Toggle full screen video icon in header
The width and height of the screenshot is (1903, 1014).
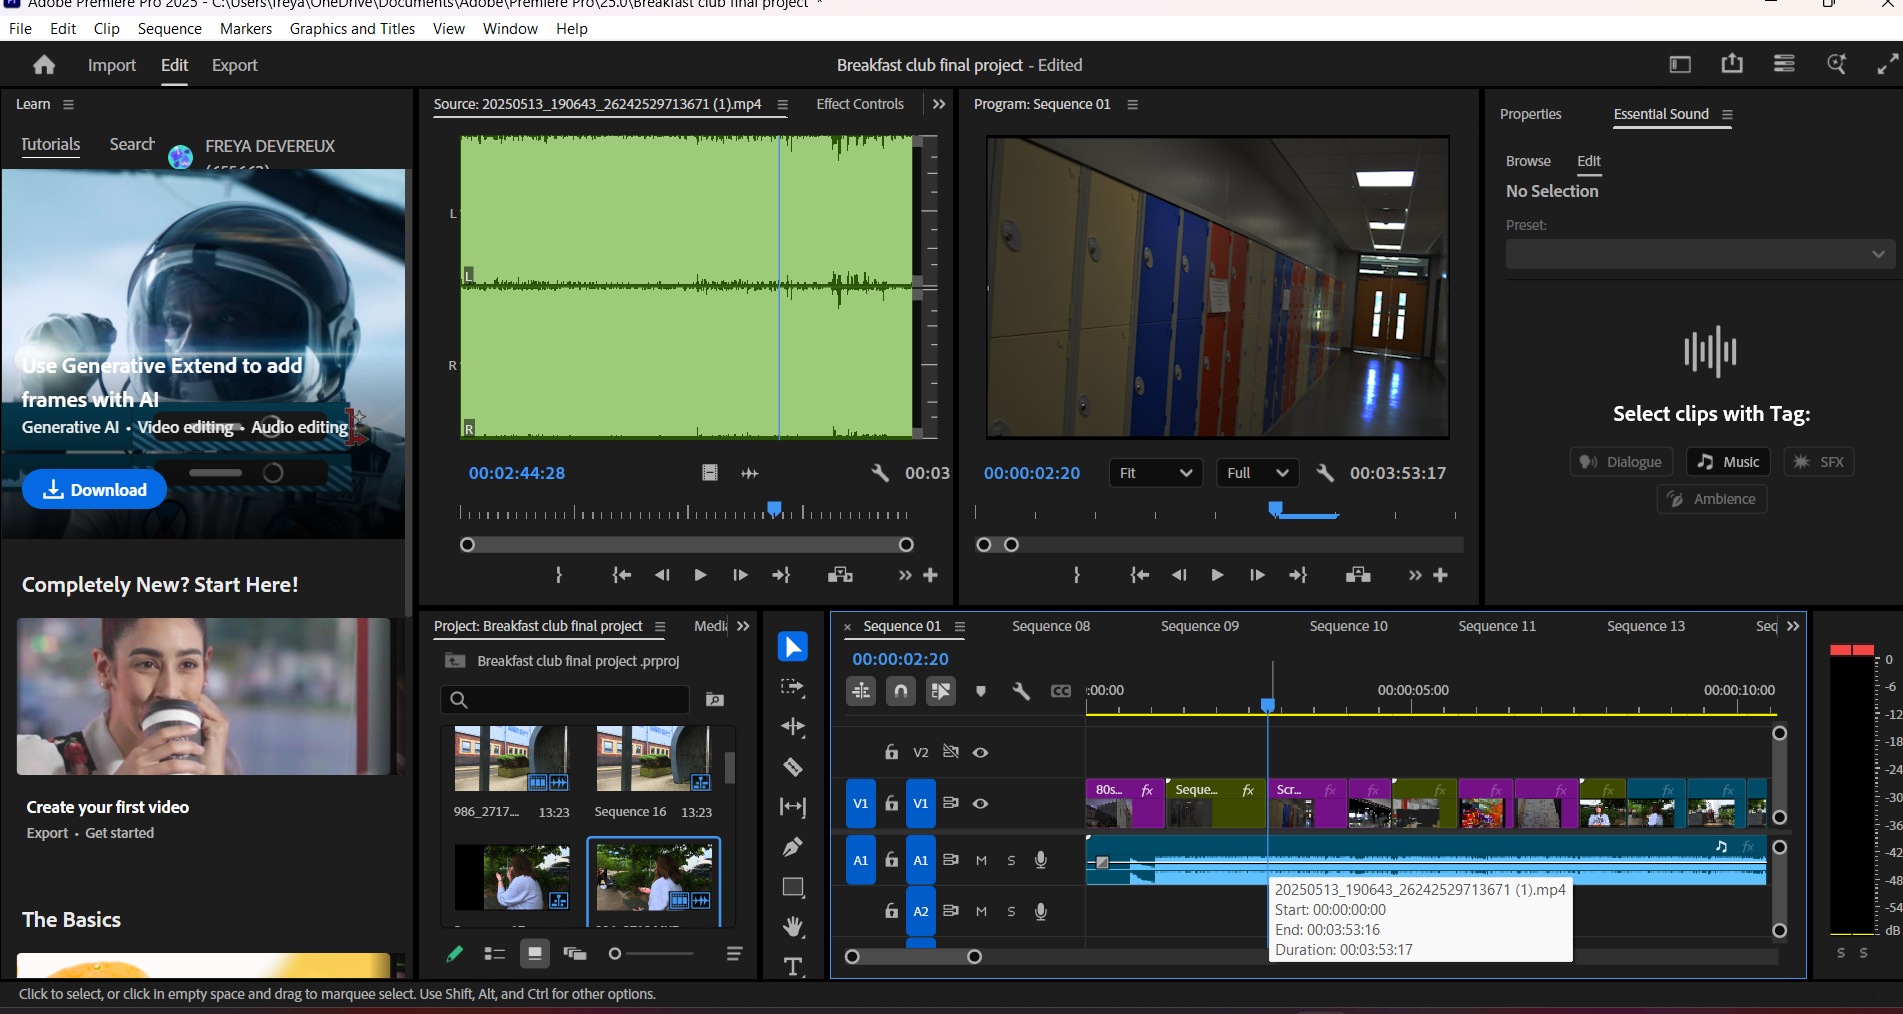(1887, 64)
